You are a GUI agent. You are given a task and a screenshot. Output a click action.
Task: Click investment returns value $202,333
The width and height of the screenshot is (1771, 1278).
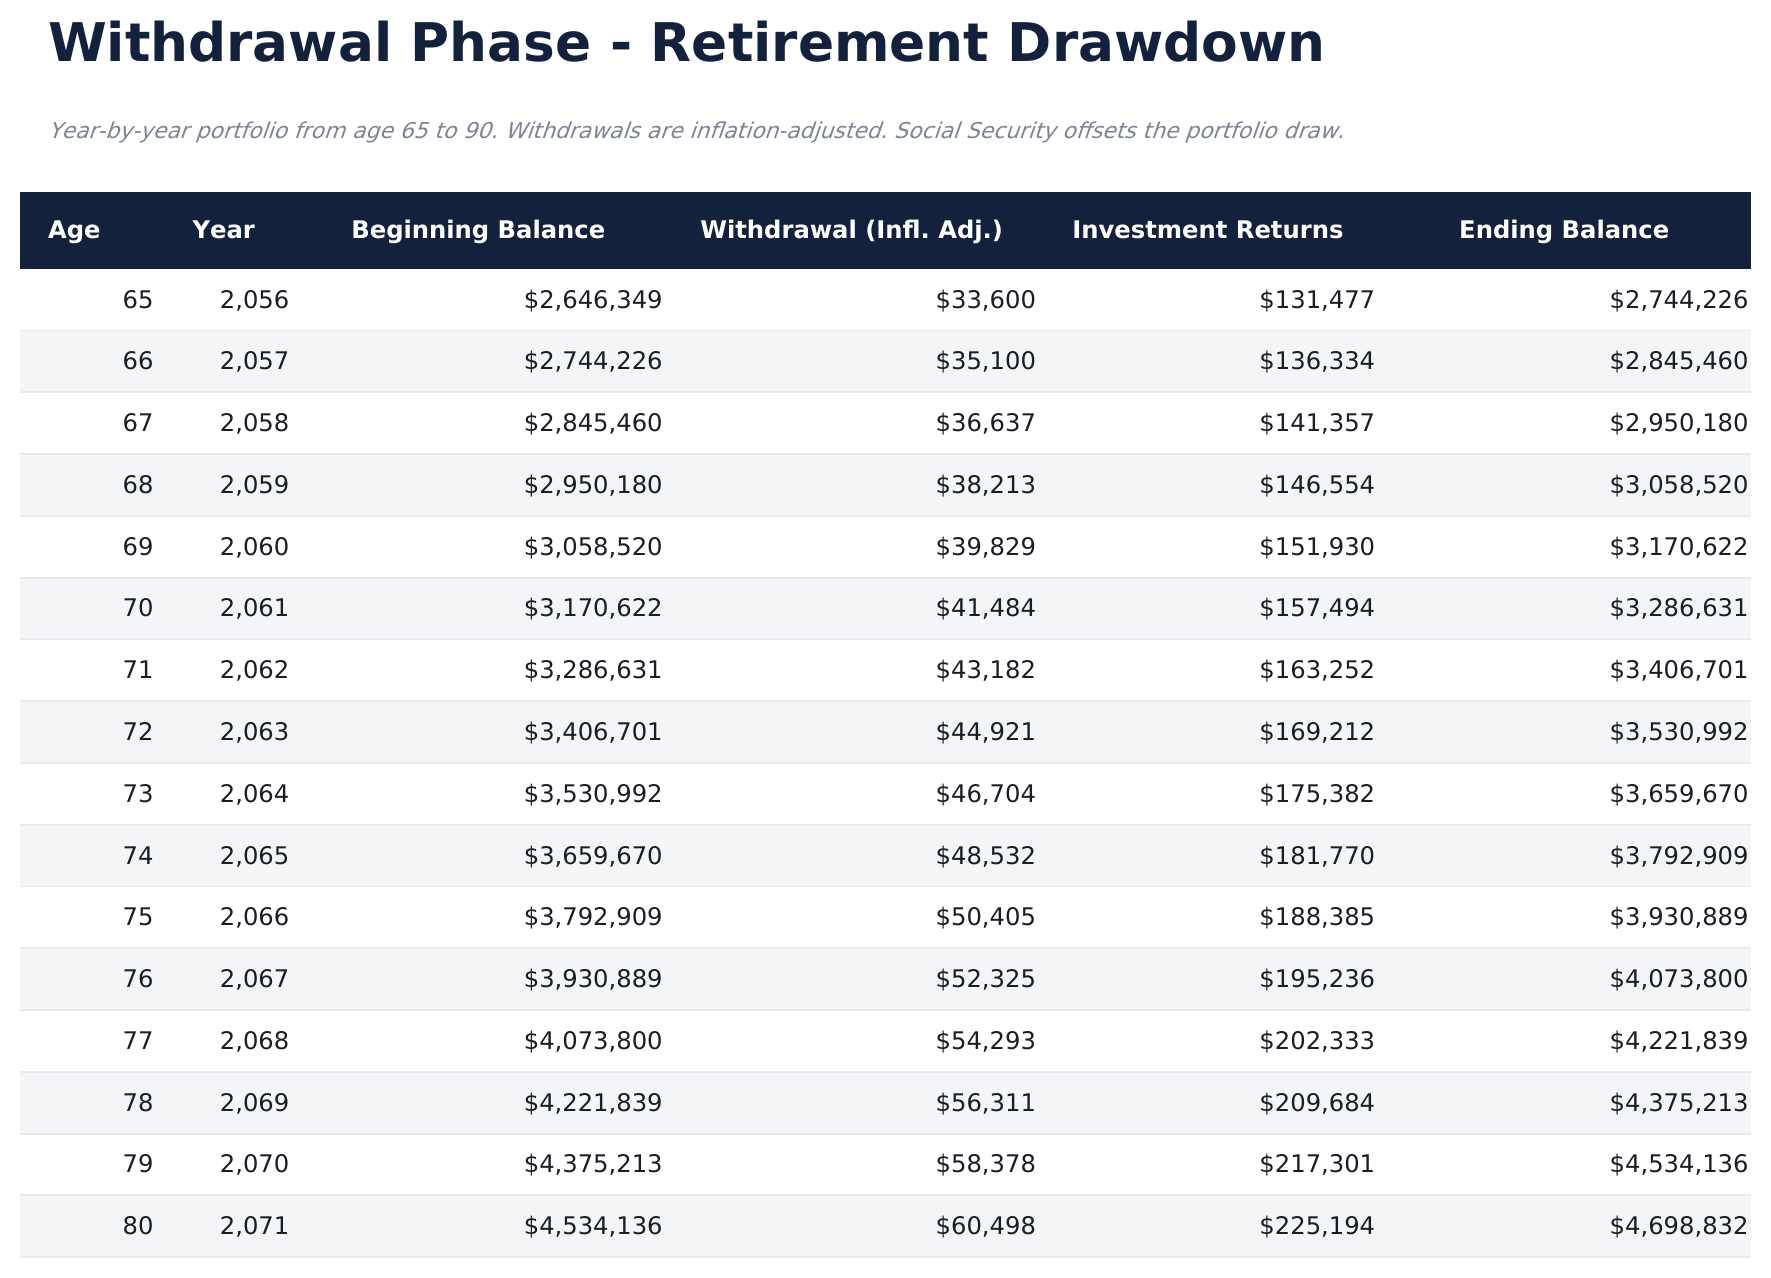pyautogui.click(x=1316, y=1041)
